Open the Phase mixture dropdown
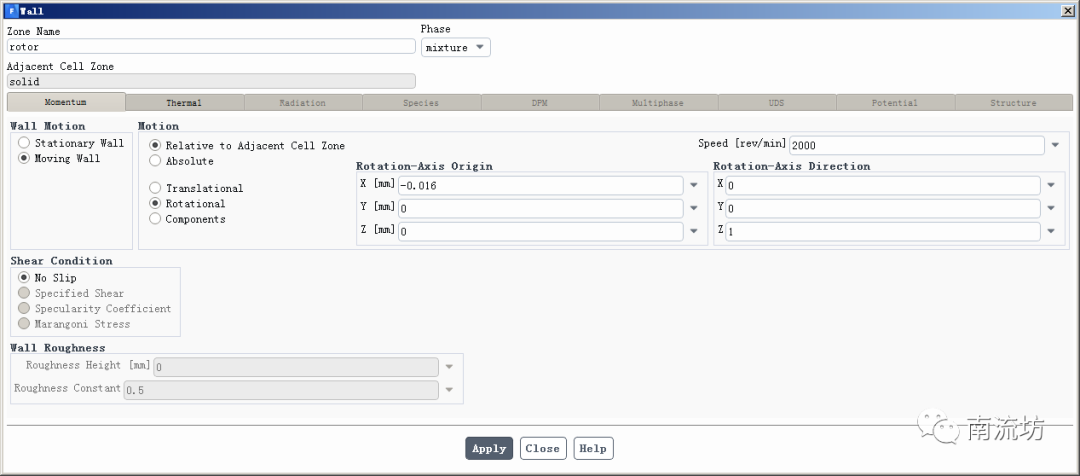Screen dimensions: 1080x476 456,48
